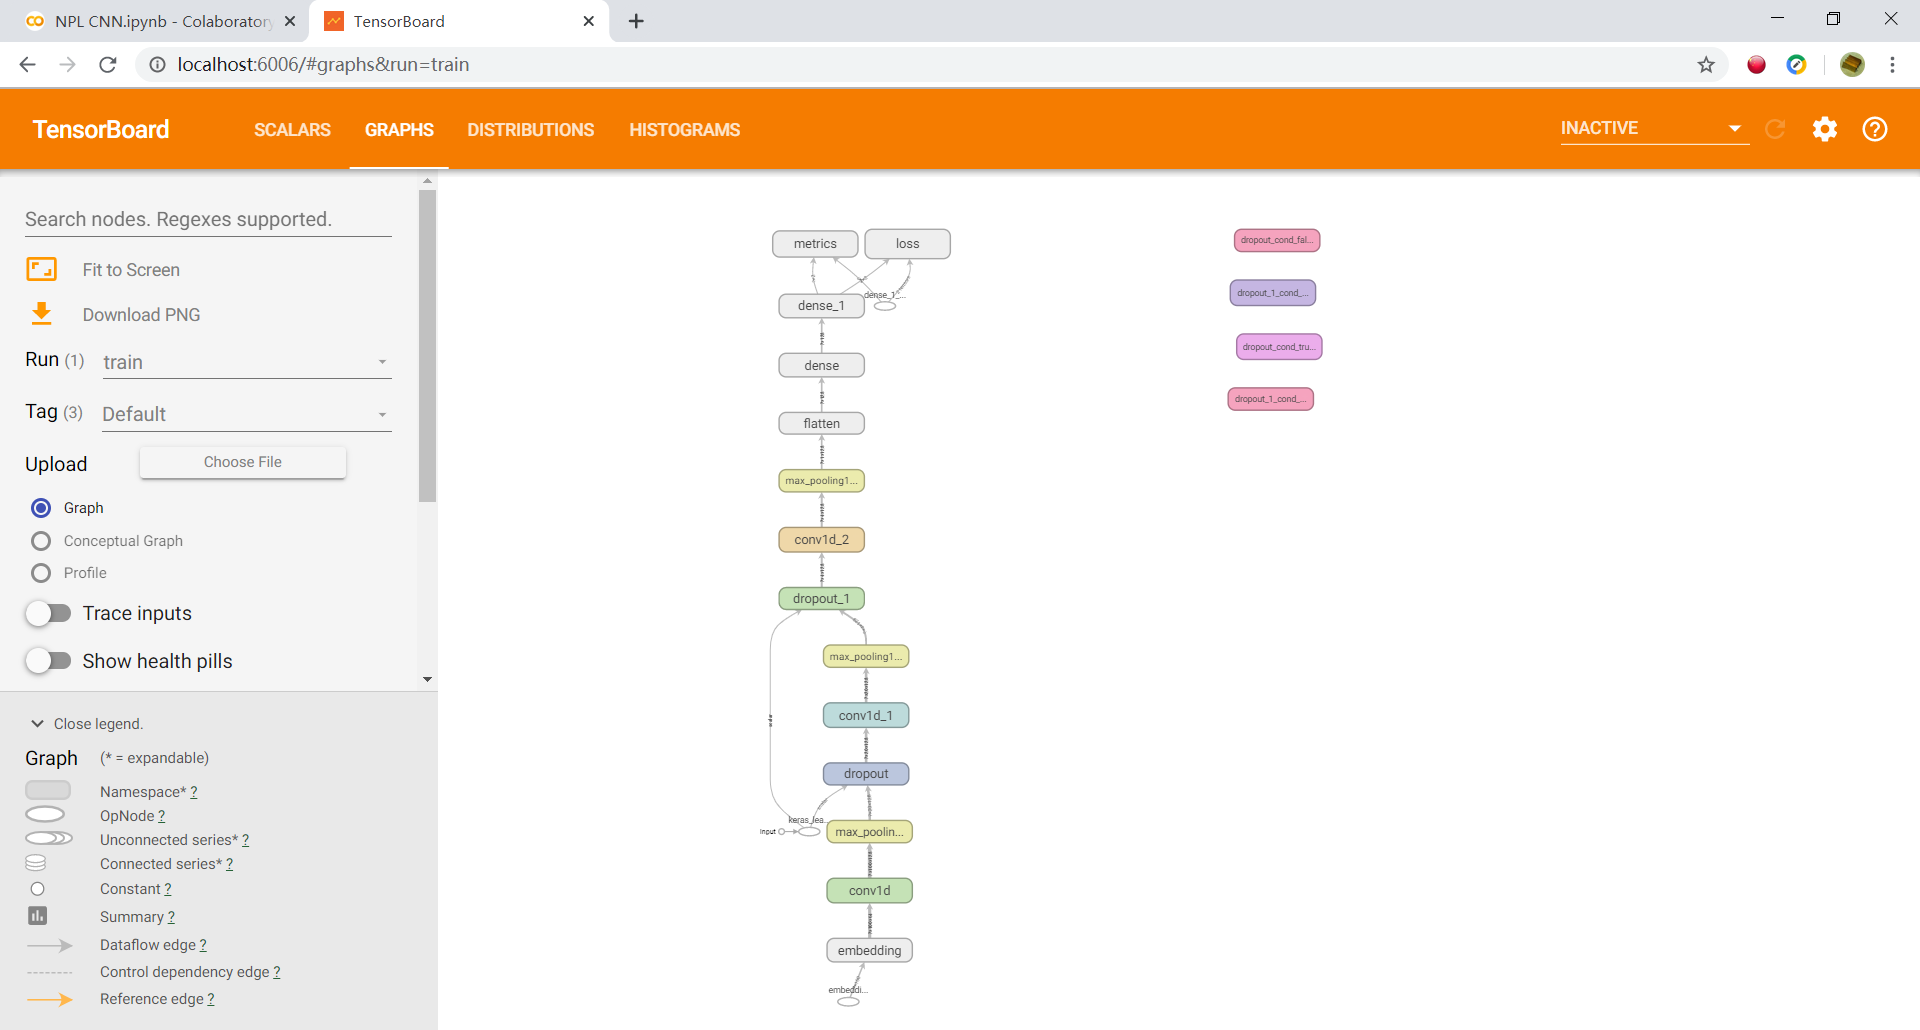Open TensorBoard settings gear
The height and width of the screenshot is (1030, 1920).
[1825, 130]
